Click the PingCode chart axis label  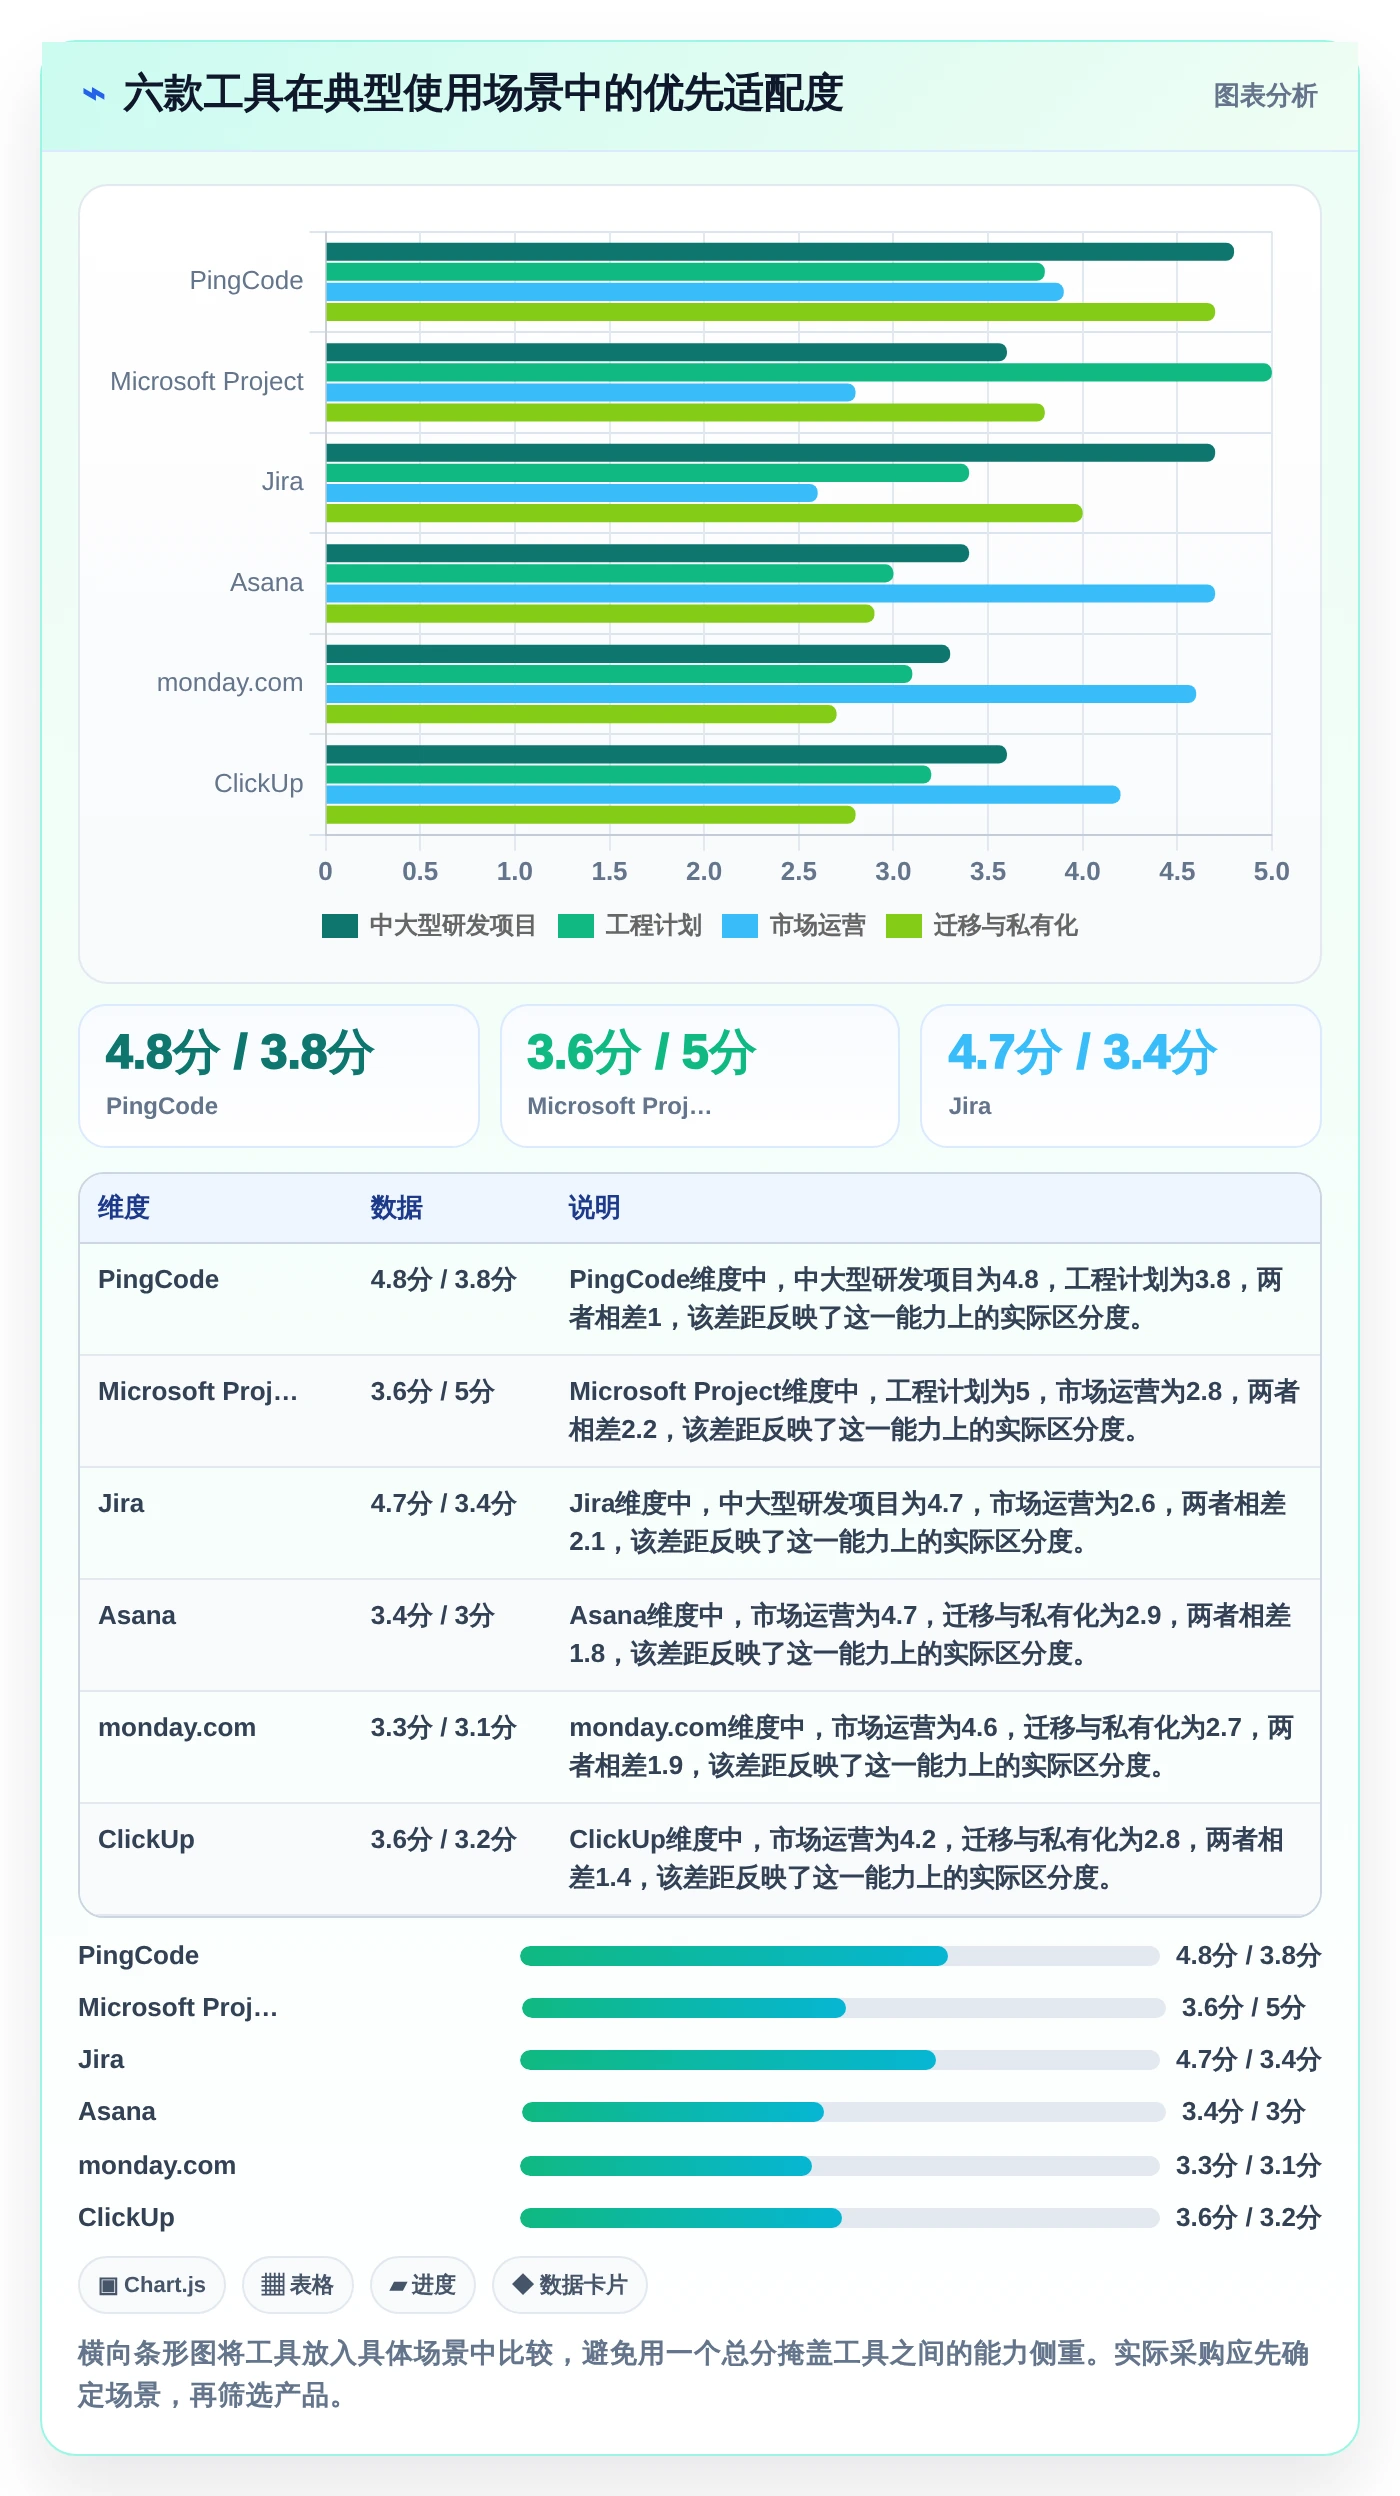pyautogui.click(x=246, y=281)
